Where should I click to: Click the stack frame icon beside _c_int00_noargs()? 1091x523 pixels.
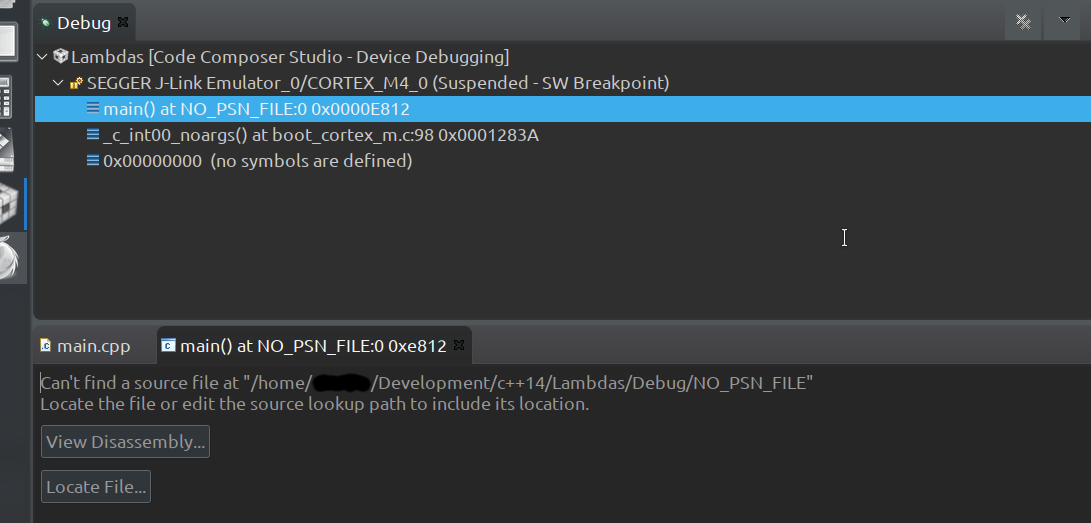[x=93, y=134]
